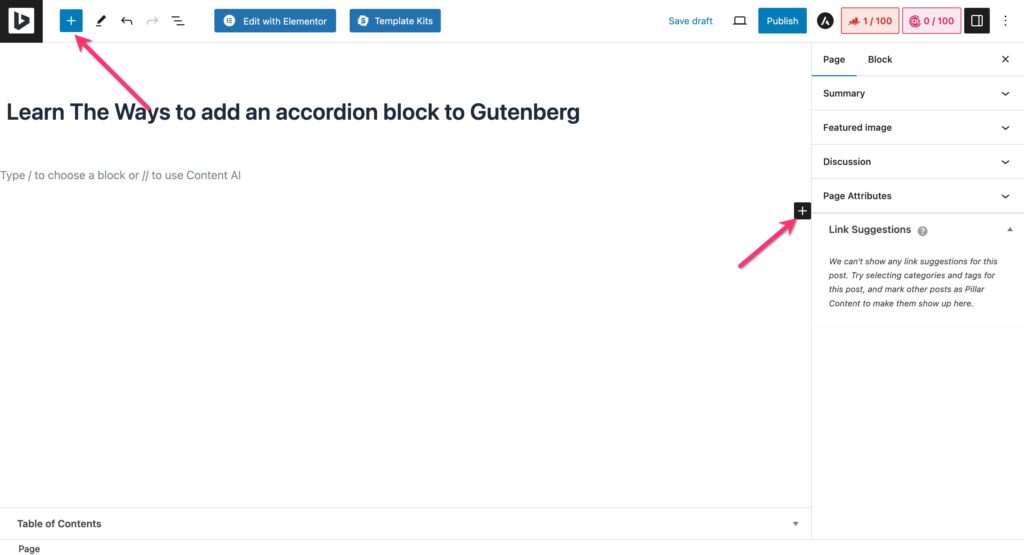Collapse the Link Suggestions section
This screenshot has height=555, width=1024.
pos(1009,230)
